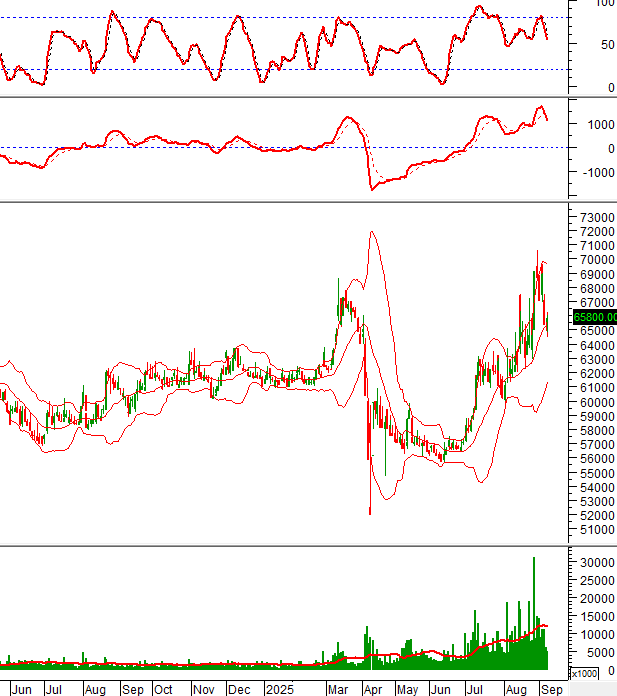Select the May month marker

click(x=407, y=689)
